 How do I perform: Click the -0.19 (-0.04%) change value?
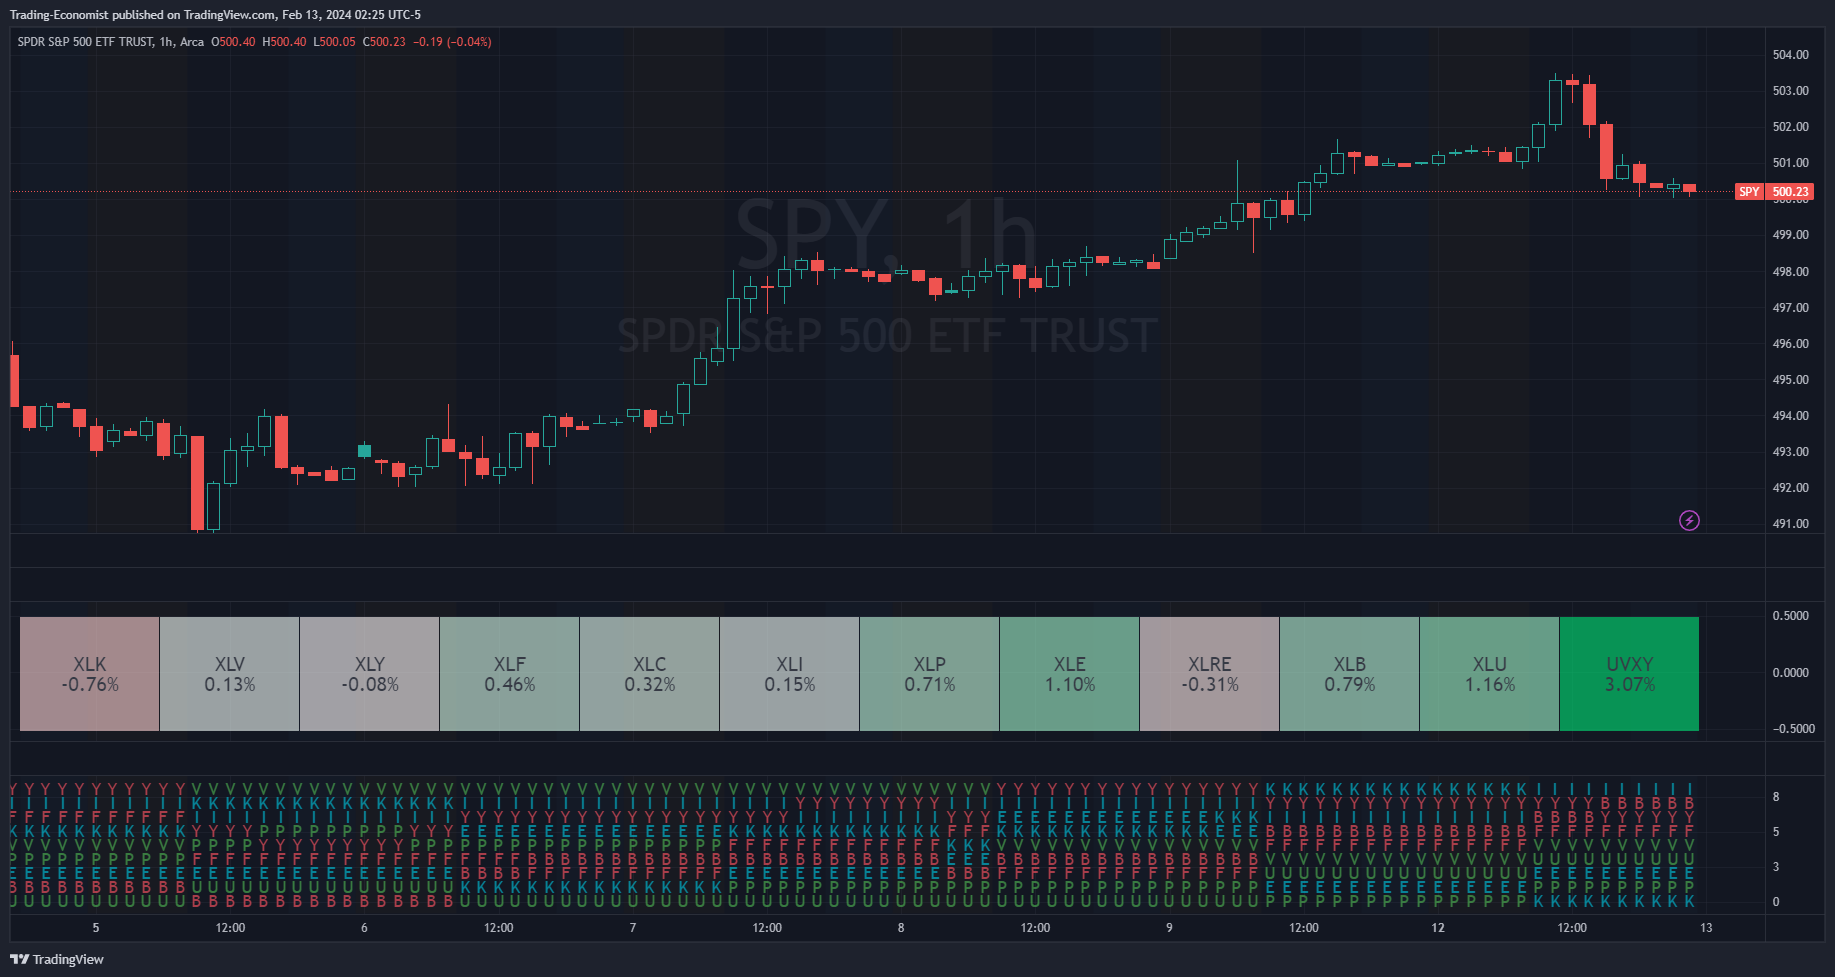[452, 42]
